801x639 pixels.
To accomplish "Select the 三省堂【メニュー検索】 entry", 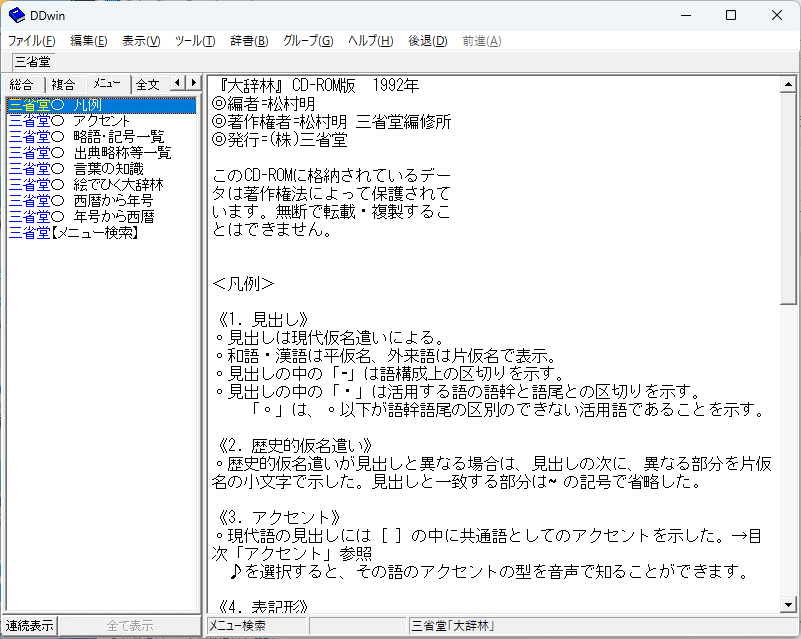I will click(74, 232).
